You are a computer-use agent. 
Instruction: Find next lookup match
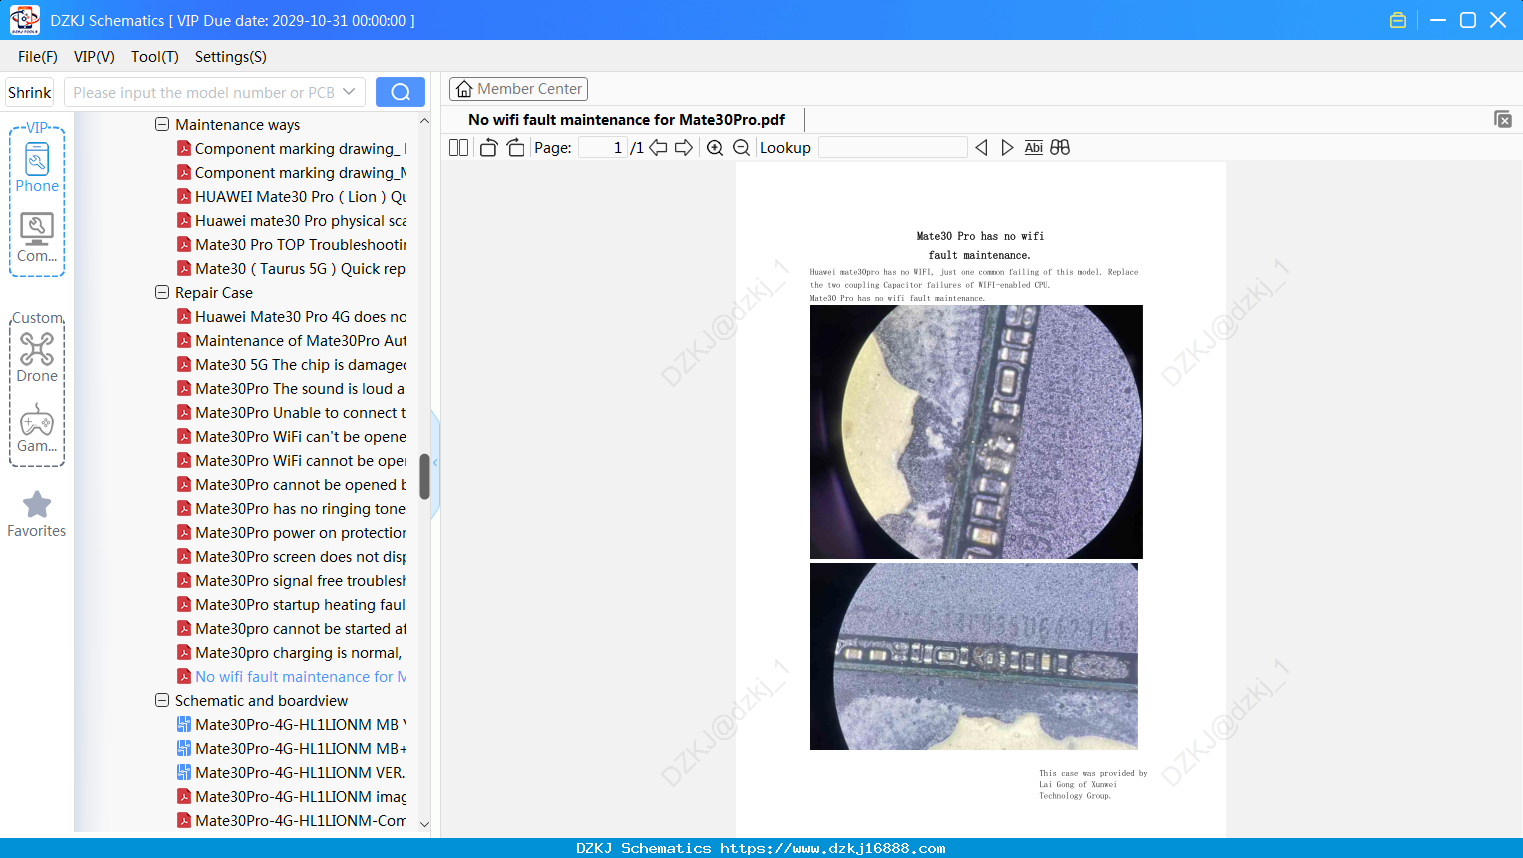pos(1007,148)
